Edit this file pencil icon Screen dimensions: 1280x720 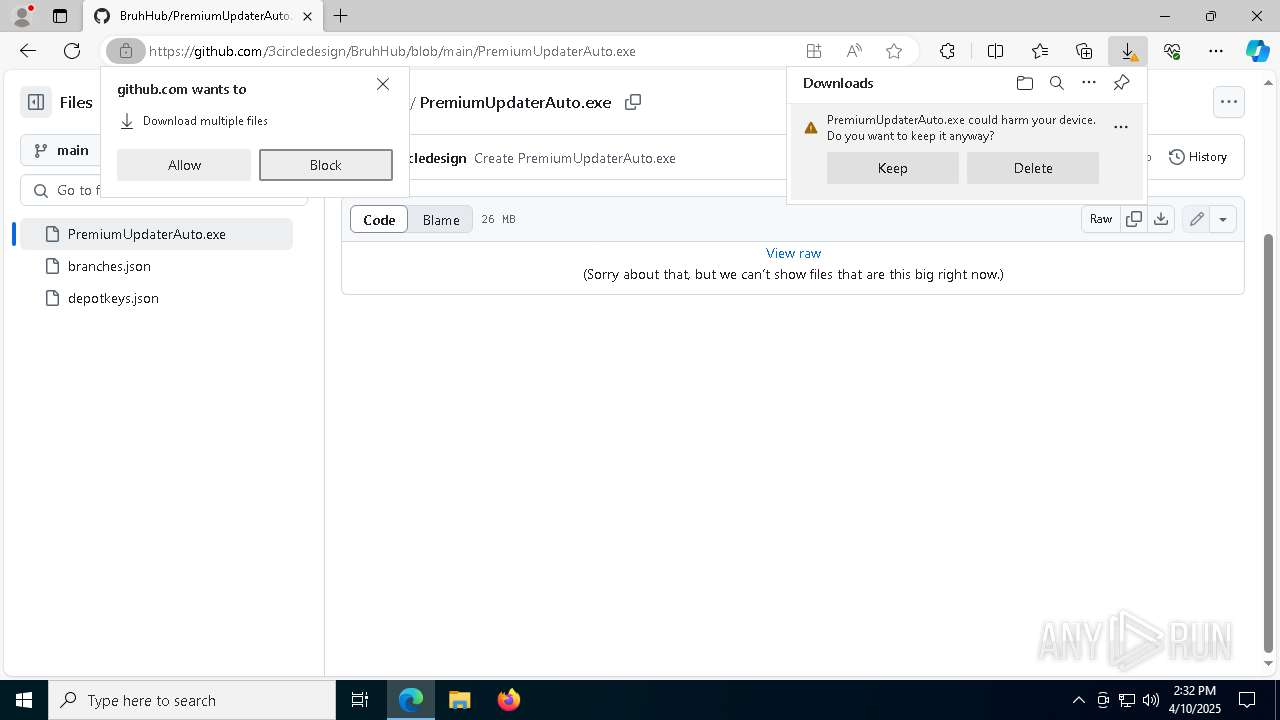(1196, 219)
